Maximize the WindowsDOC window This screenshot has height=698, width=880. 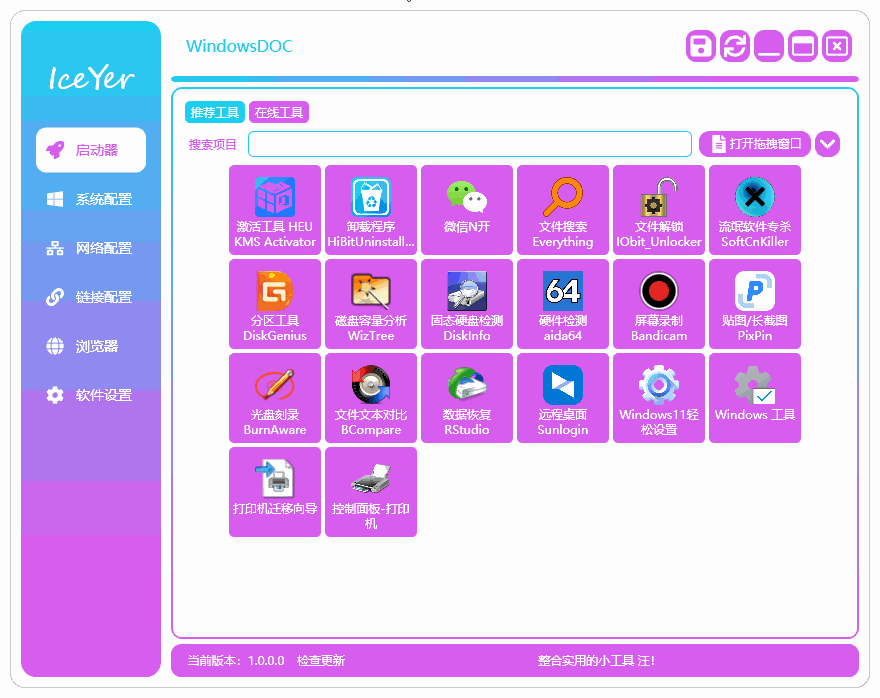(x=803, y=46)
